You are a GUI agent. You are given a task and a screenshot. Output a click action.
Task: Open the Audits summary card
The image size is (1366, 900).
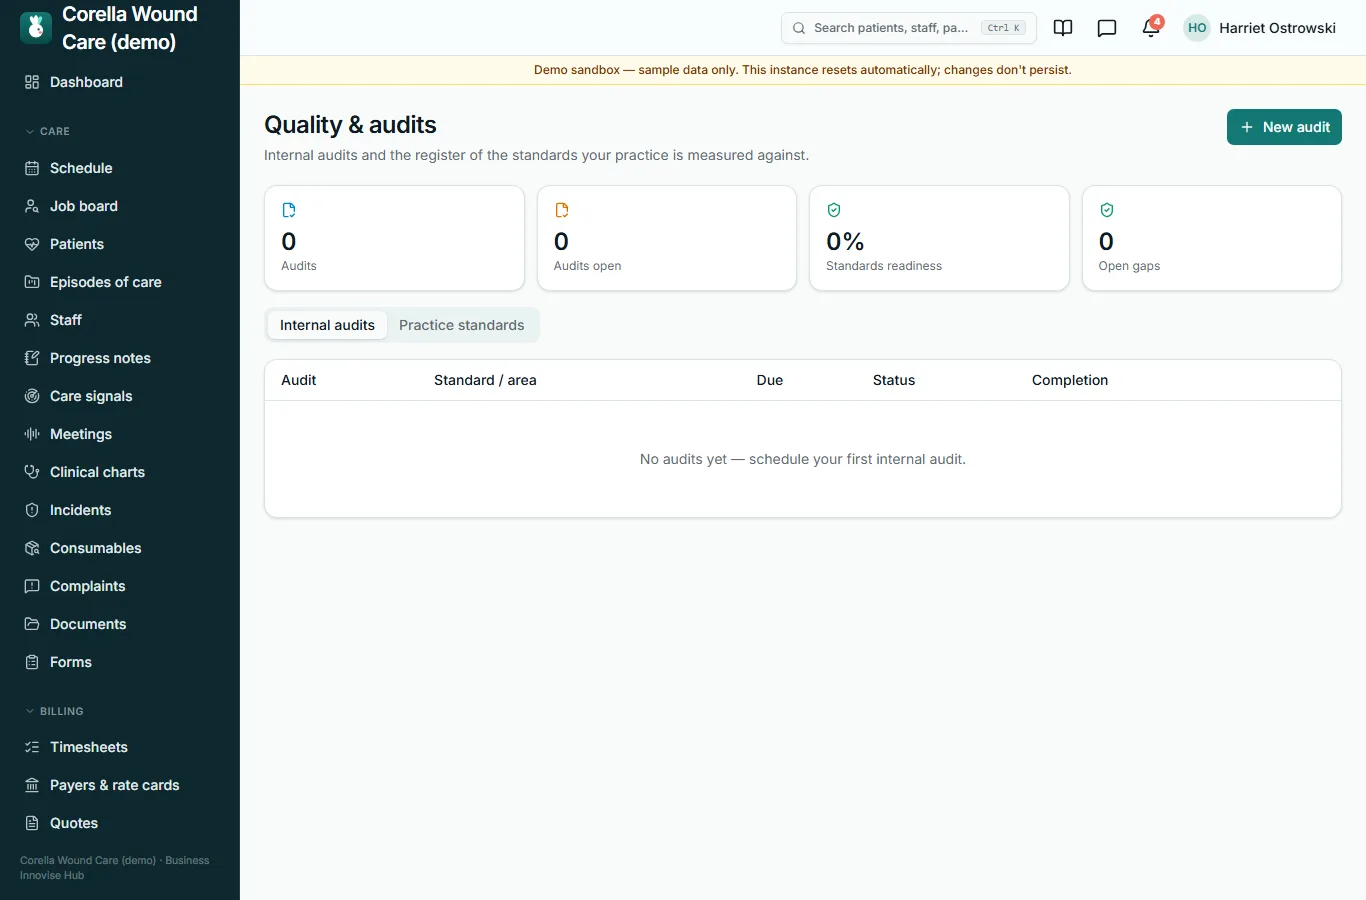click(394, 238)
